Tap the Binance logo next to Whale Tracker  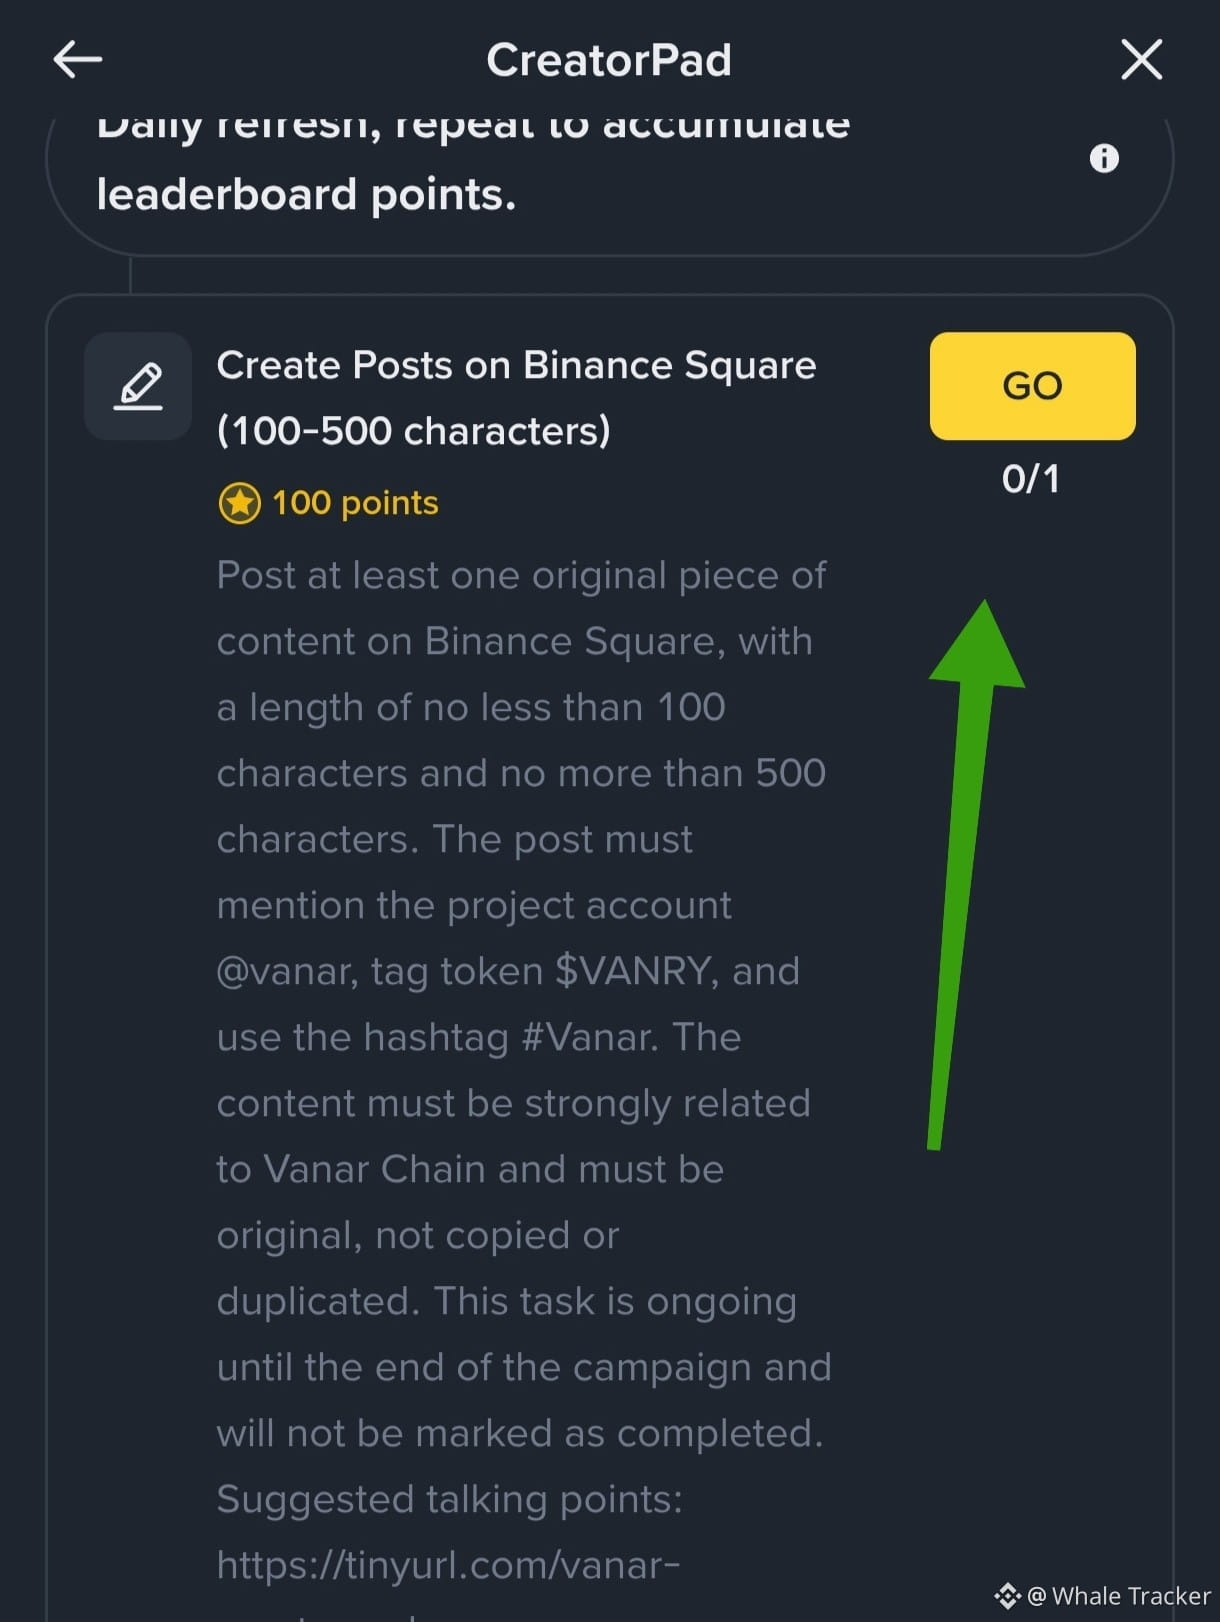1007,1596
